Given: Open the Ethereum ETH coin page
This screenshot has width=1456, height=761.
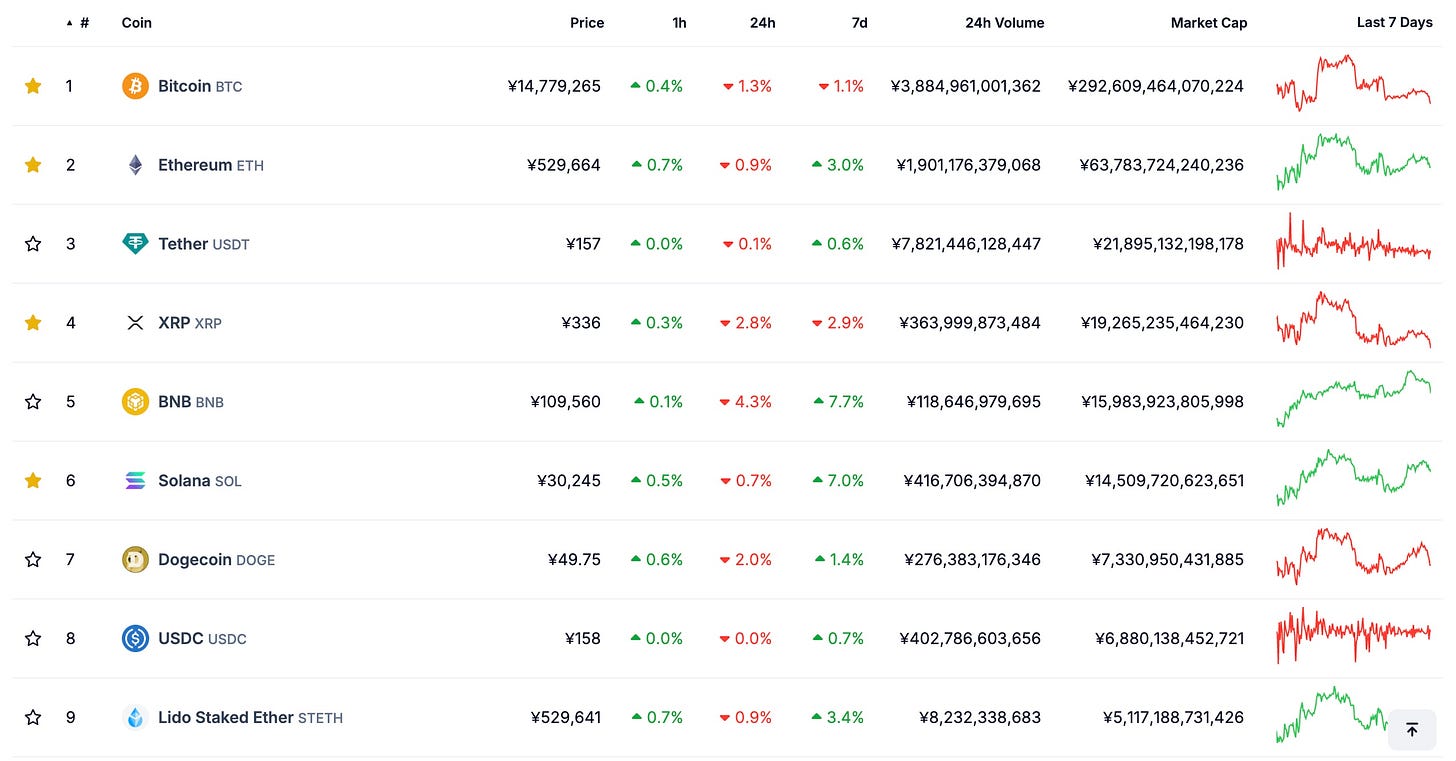Looking at the screenshot, I should (211, 165).
